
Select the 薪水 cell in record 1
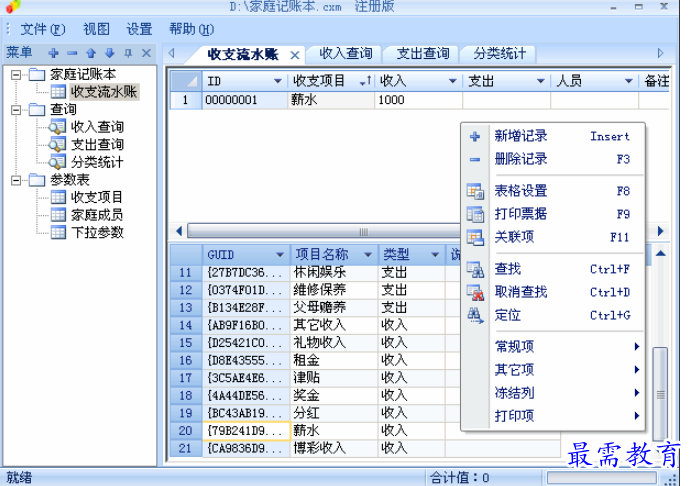331,100
